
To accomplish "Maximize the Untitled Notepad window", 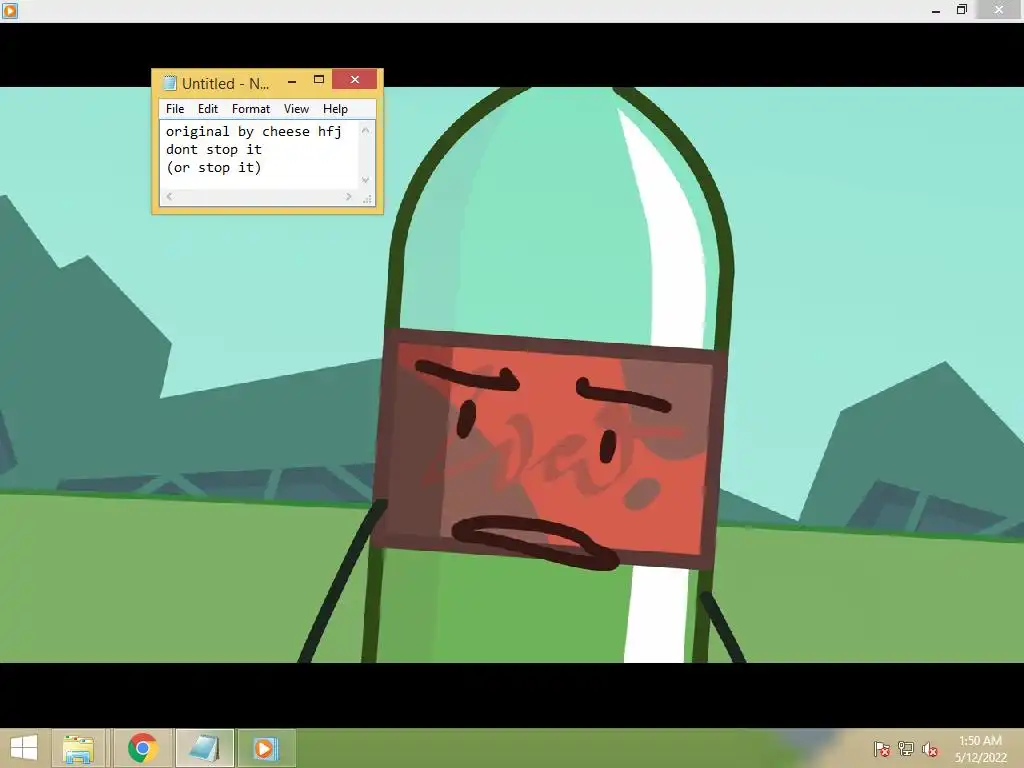I will 319,80.
